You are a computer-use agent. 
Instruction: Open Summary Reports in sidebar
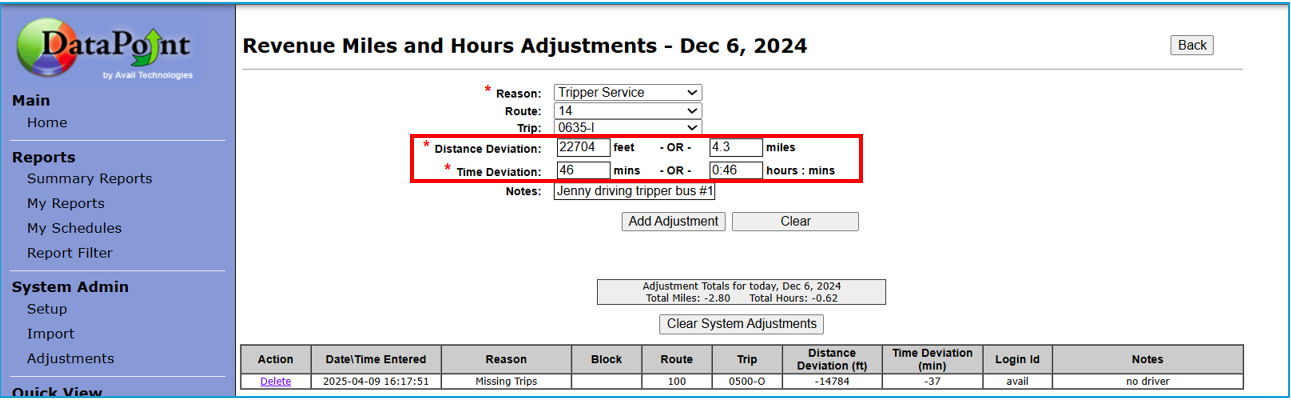89,179
